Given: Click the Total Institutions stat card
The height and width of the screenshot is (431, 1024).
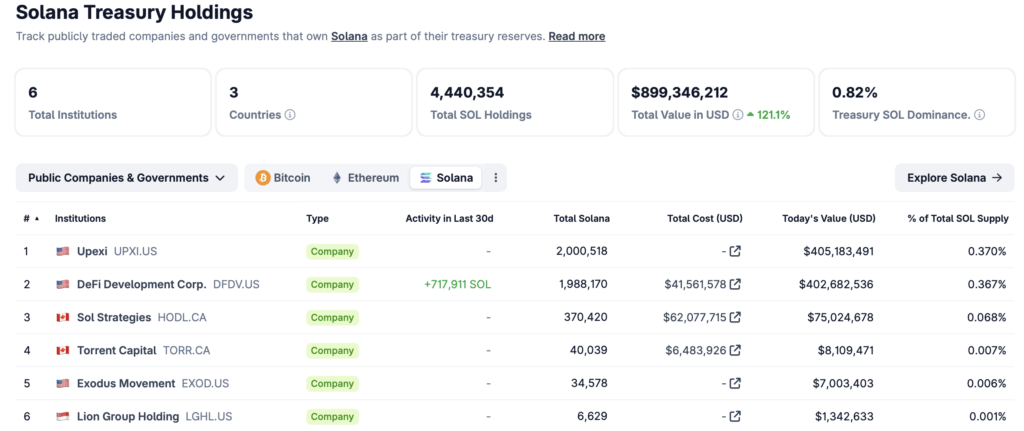Looking at the screenshot, I should click(x=113, y=103).
